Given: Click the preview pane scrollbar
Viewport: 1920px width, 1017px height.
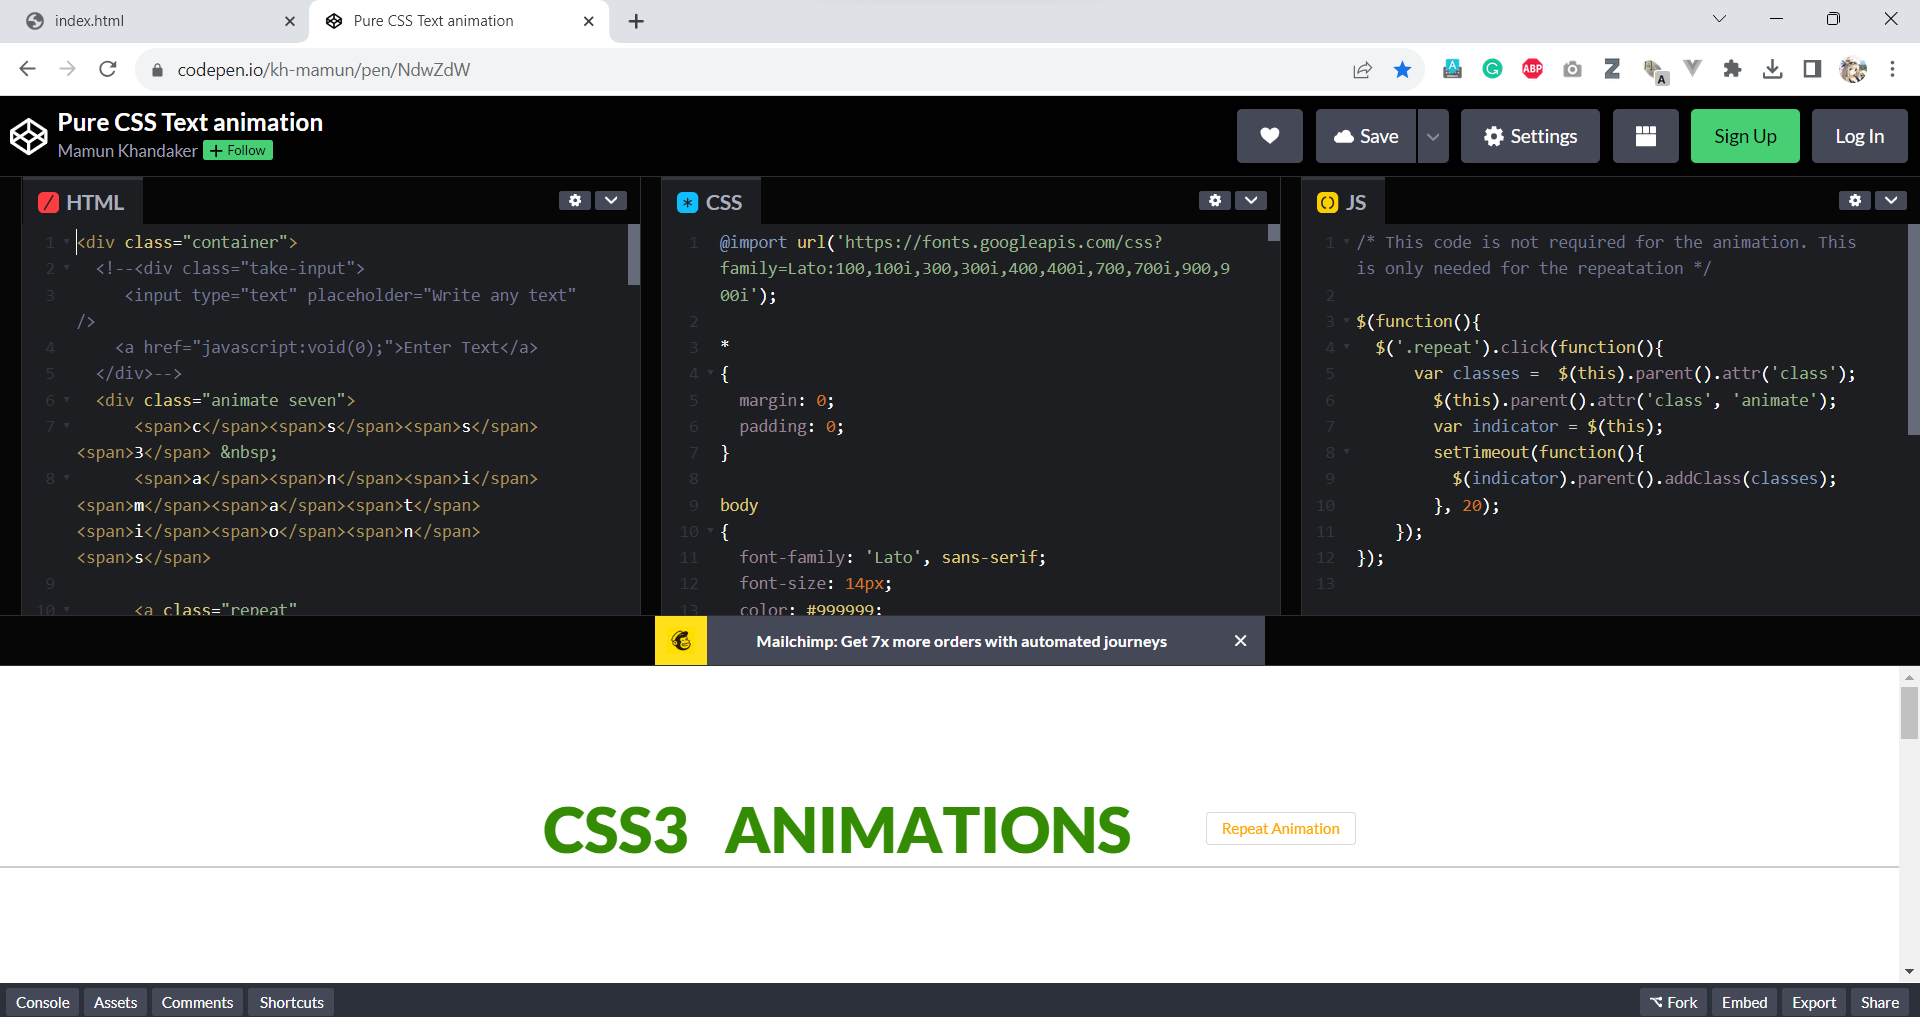Looking at the screenshot, I should click(1908, 713).
